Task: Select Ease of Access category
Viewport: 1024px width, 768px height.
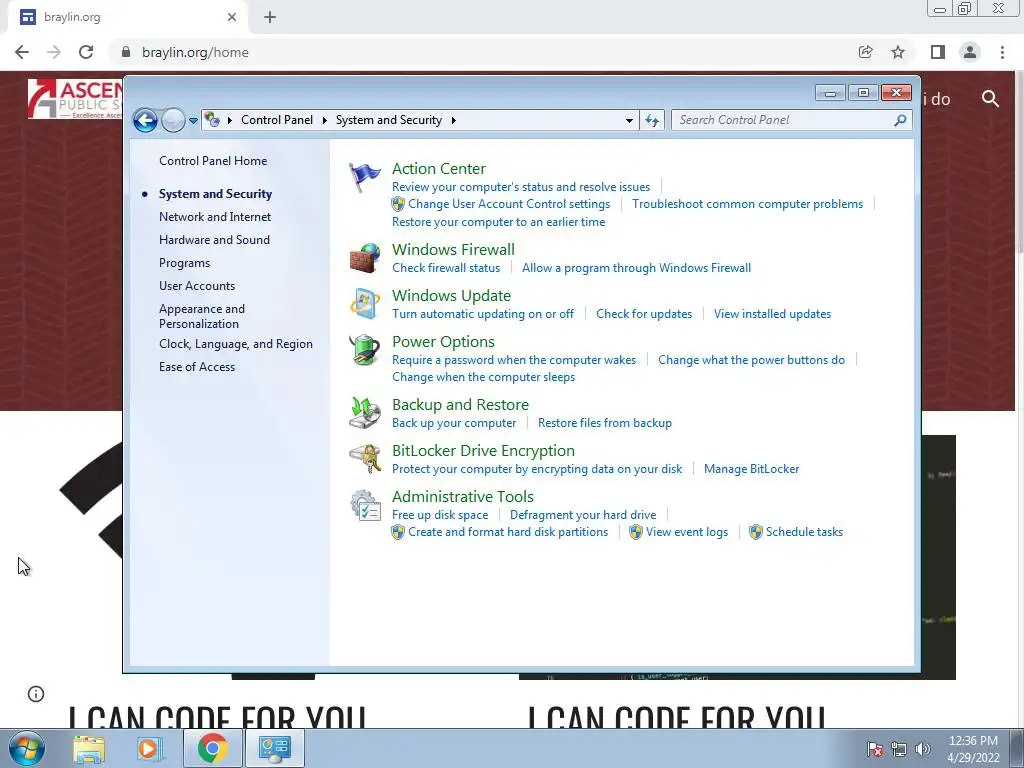Action: tap(197, 367)
